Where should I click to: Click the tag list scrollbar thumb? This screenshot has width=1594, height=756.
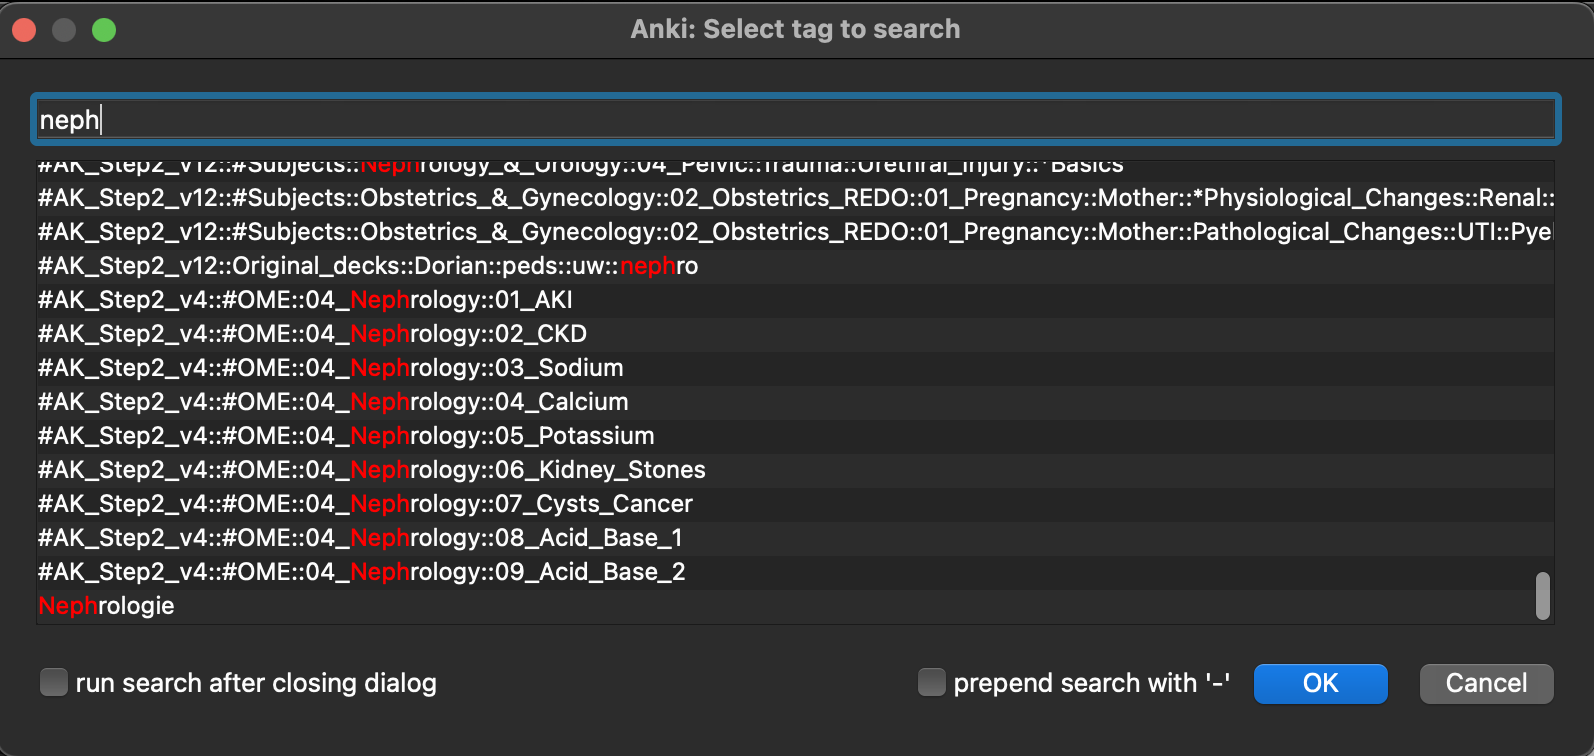(x=1543, y=596)
